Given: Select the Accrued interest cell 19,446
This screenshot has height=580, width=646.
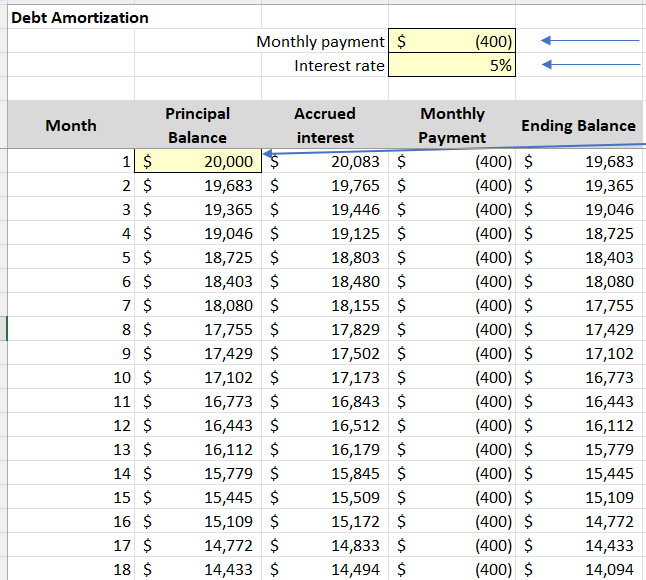Looking at the screenshot, I should 325,209.
